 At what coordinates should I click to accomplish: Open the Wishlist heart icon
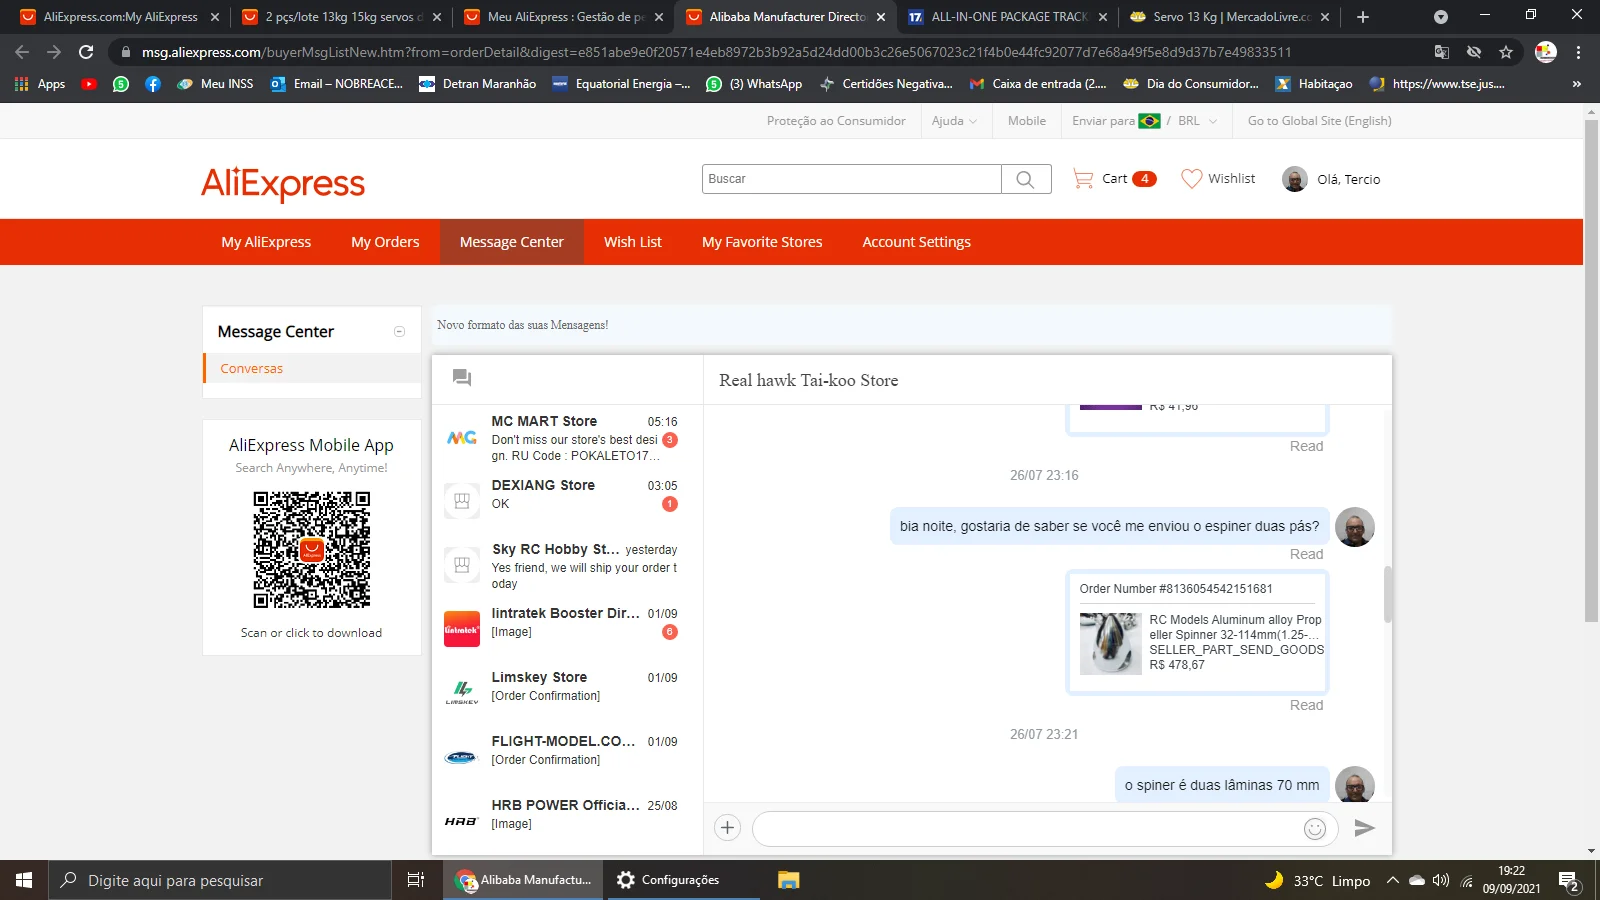tap(1191, 179)
